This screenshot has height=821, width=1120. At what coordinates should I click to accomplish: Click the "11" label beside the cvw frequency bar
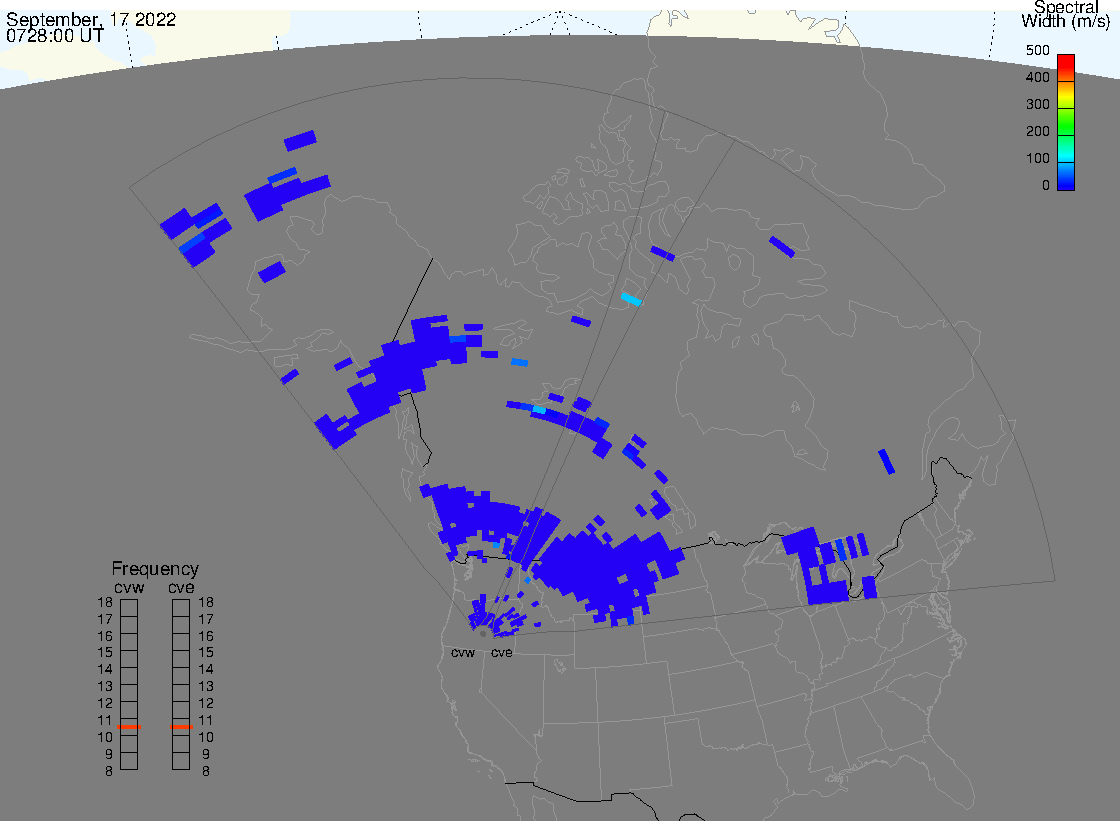pos(105,720)
